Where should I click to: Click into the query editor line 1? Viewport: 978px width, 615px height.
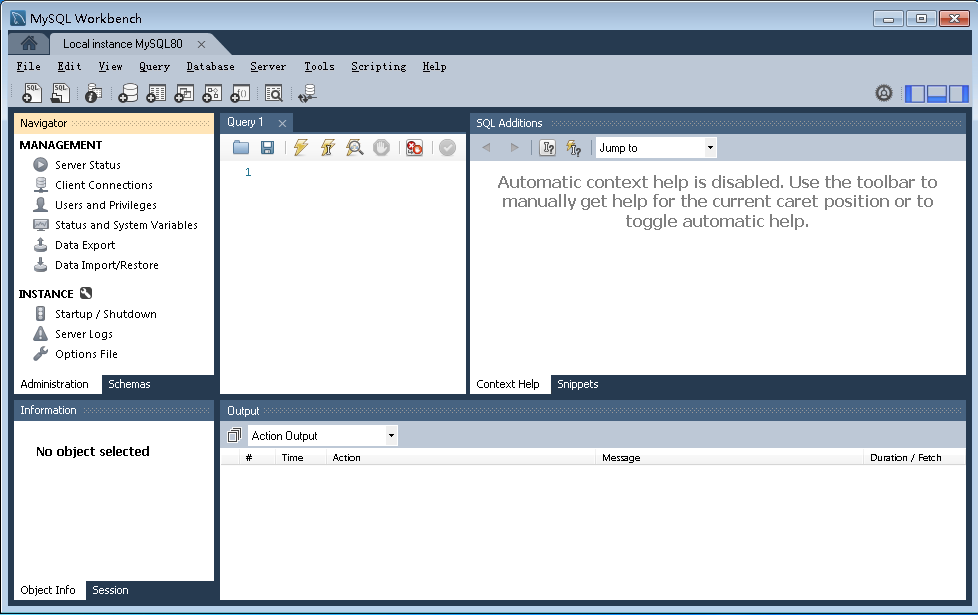[x=359, y=172]
